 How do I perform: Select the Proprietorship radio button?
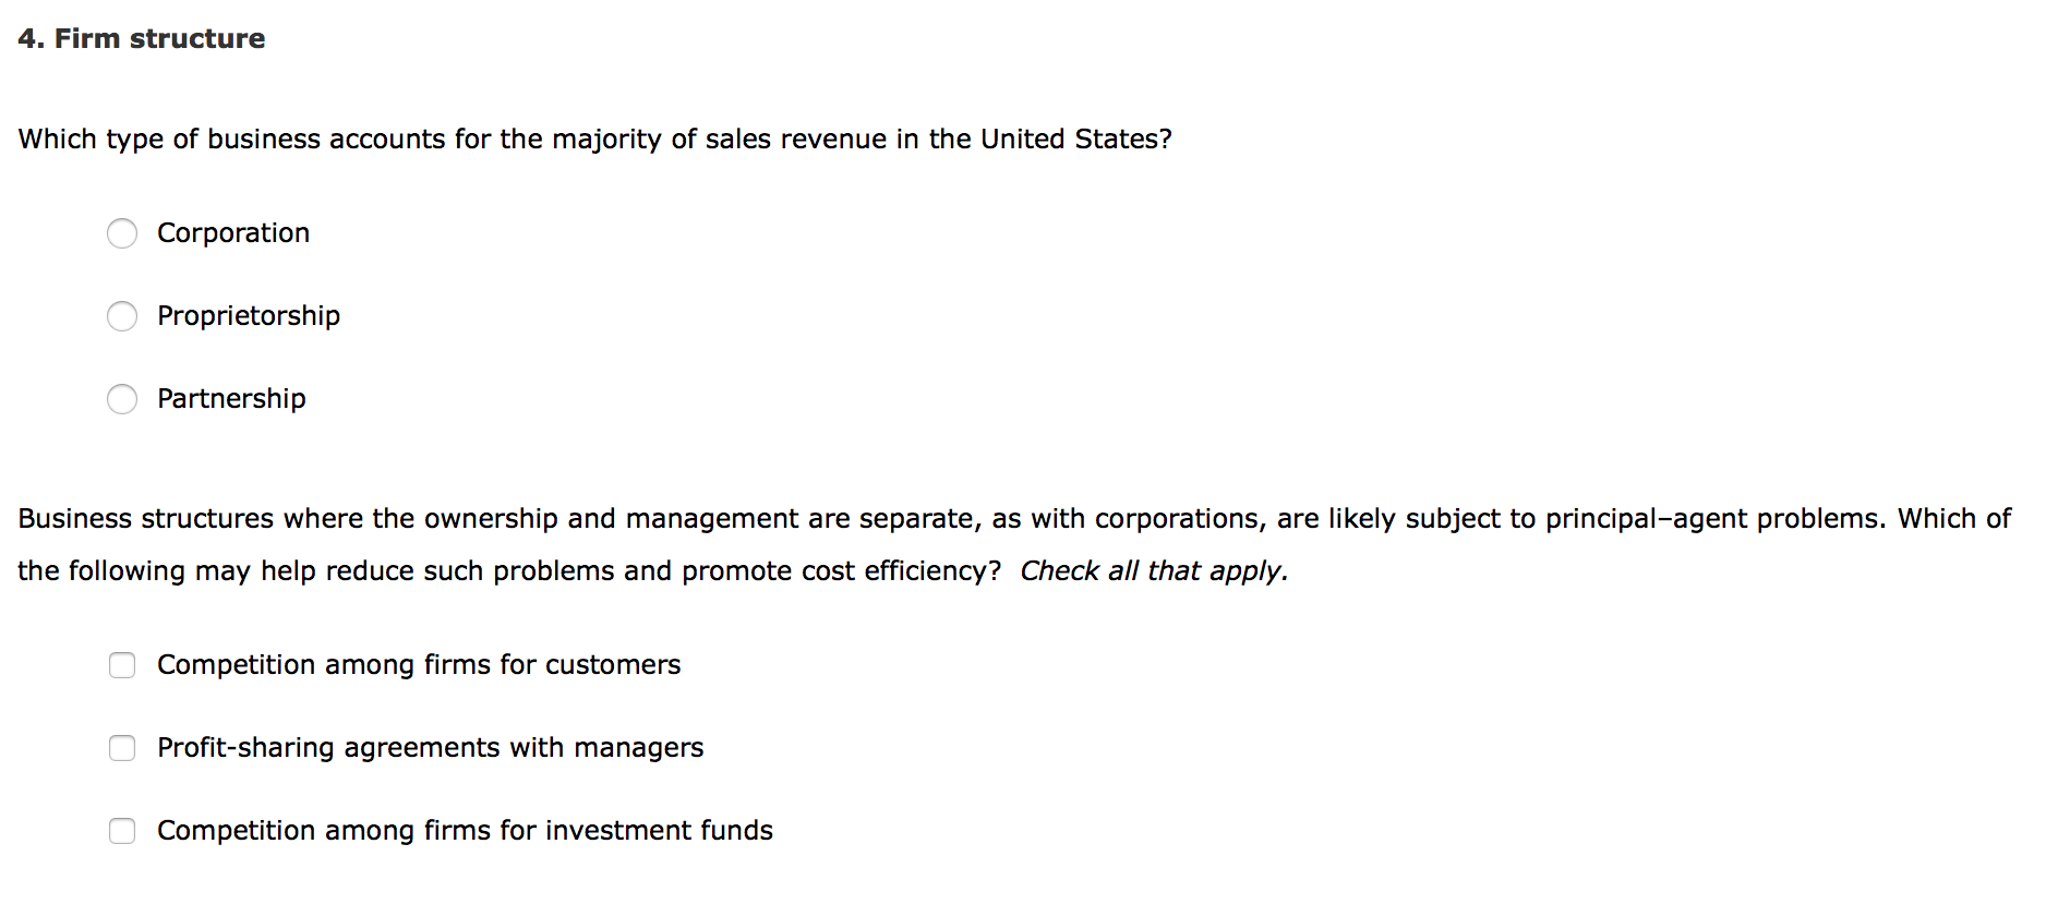(x=122, y=317)
